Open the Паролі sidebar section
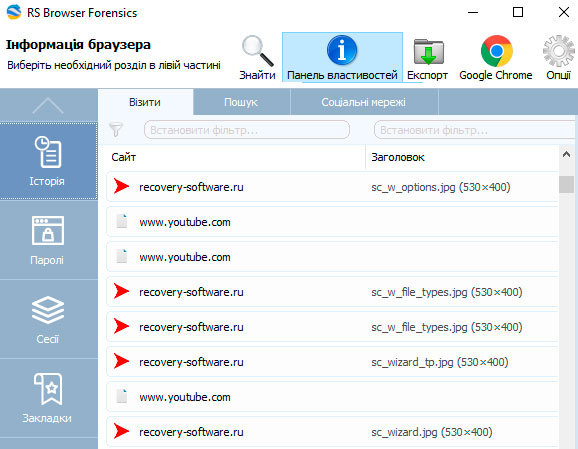The height and width of the screenshot is (449, 578). click(x=48, y=240)
